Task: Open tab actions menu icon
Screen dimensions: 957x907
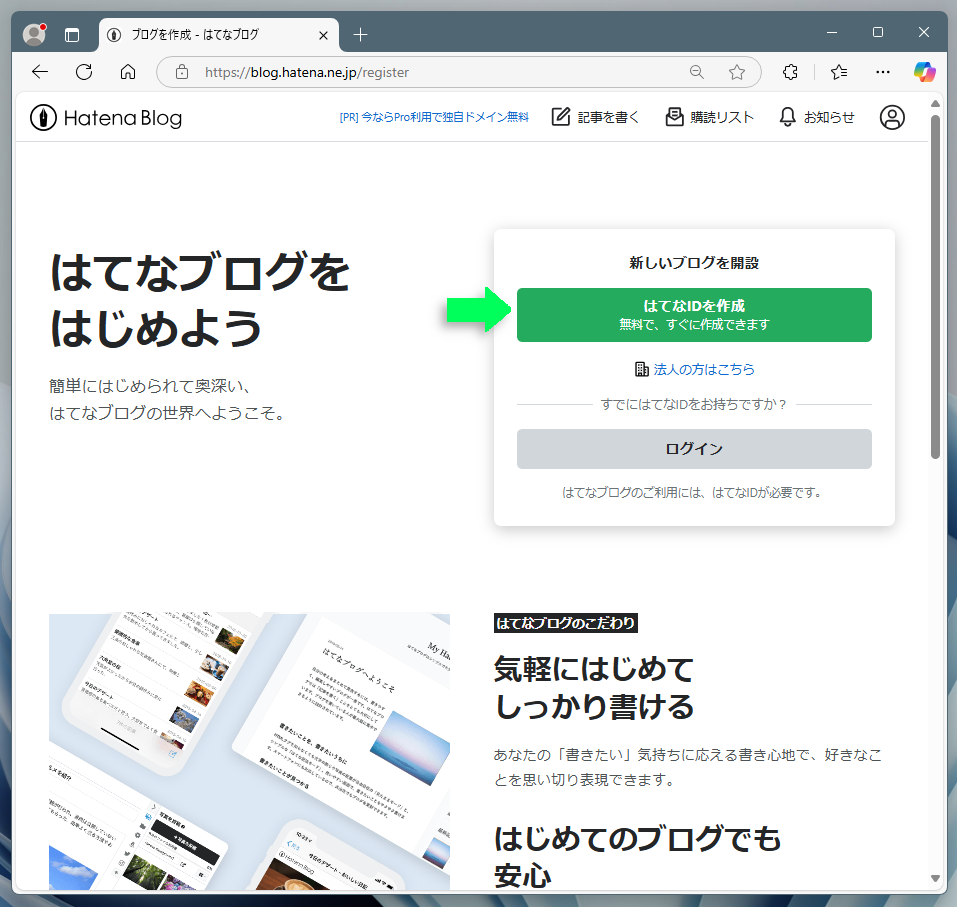Action: (x=72, y=35)
